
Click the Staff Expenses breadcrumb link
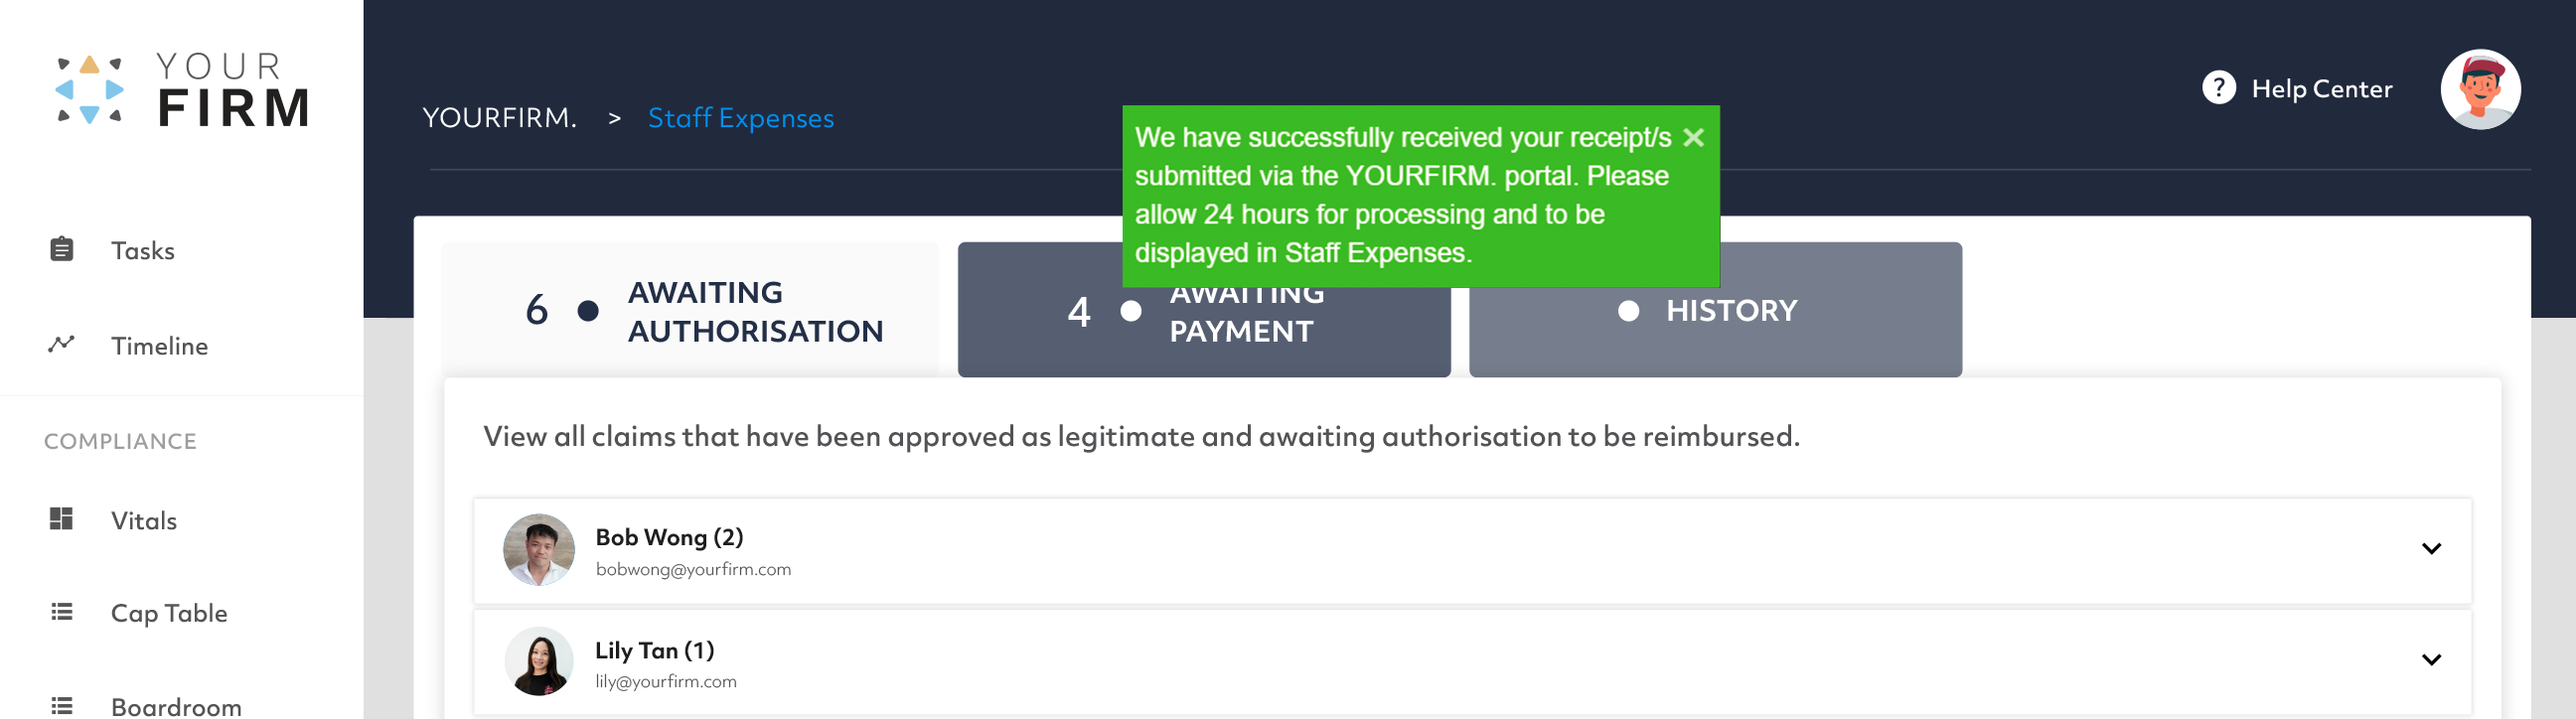click(x=741, y=118)
